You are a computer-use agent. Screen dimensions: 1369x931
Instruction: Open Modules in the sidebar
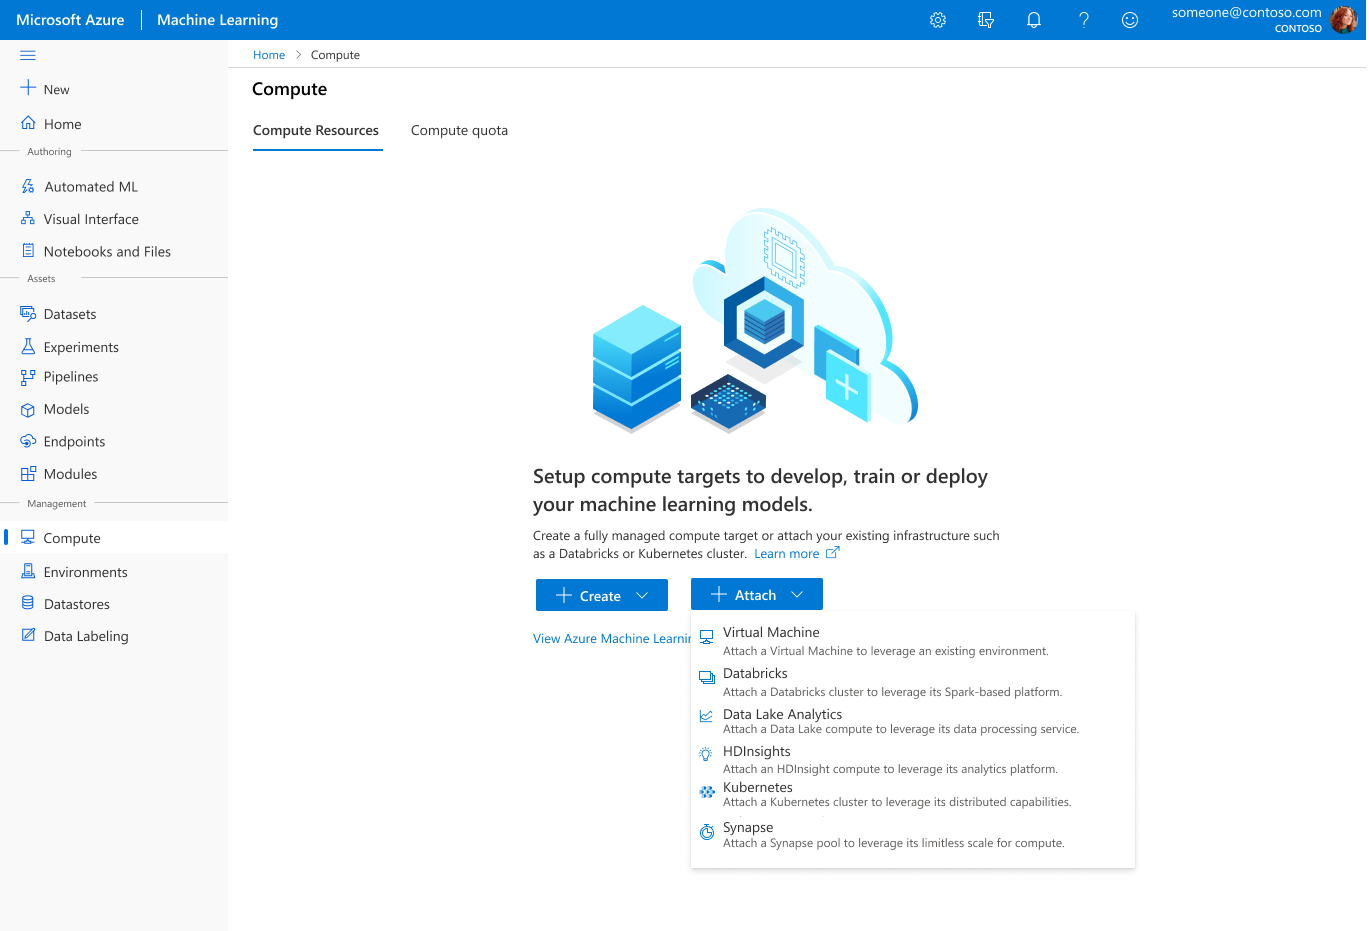pos(70,474)
